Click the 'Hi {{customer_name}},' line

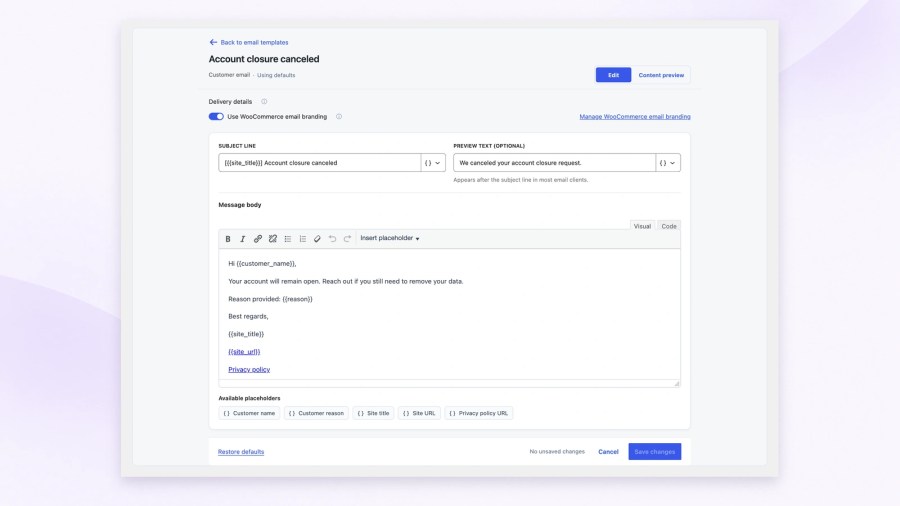(x=262, y=264)
